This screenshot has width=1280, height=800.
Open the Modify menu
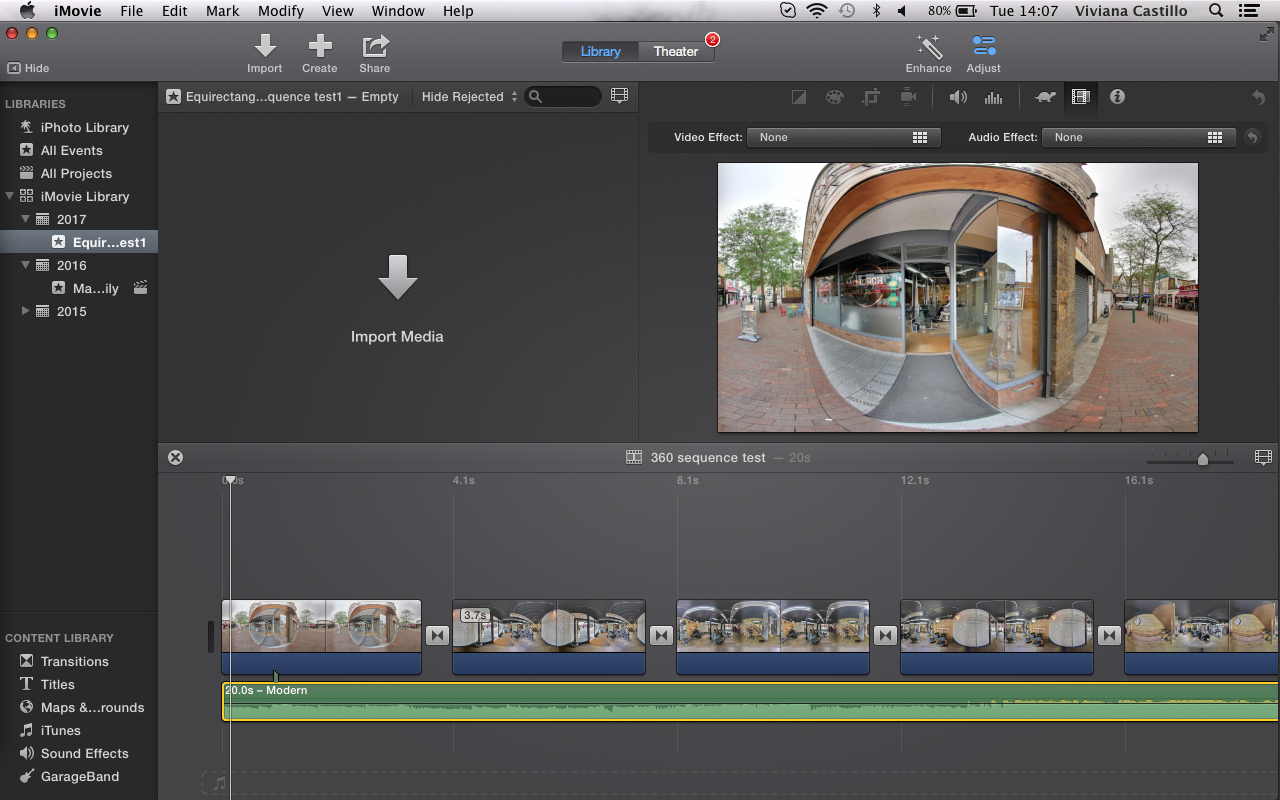280,11
